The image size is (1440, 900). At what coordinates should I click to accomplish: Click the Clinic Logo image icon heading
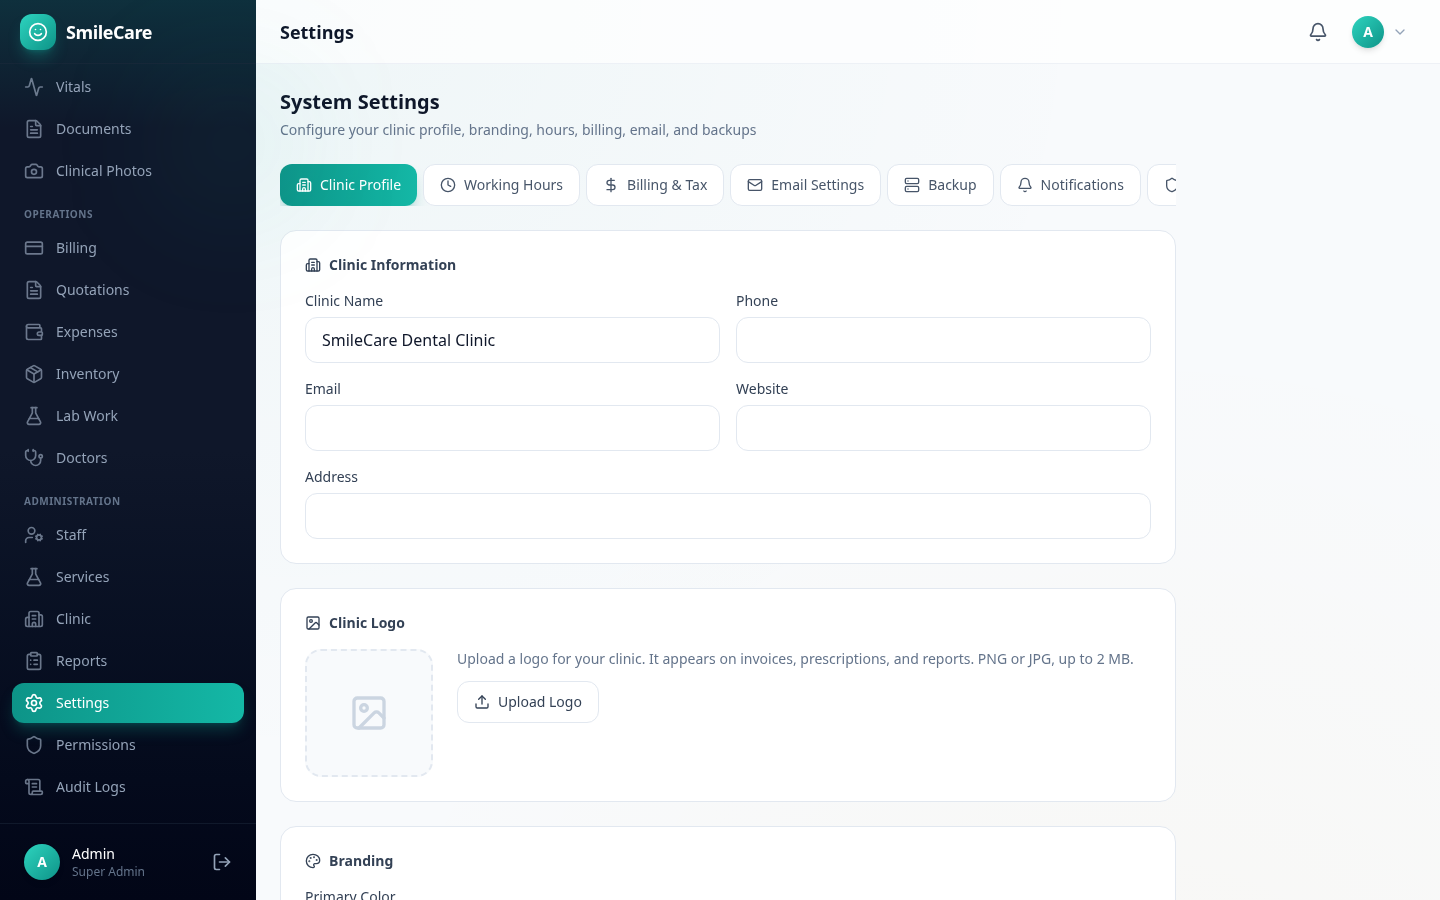pos(313,623)
